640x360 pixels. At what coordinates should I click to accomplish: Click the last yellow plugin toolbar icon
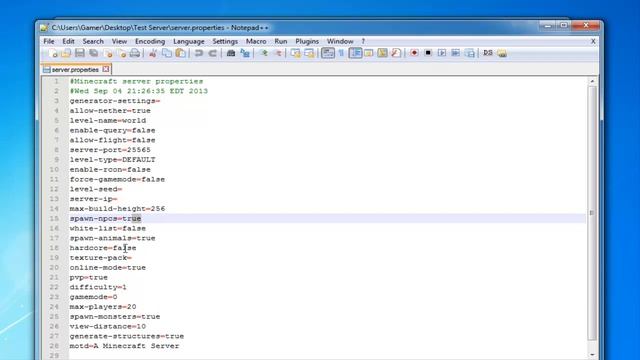(502, 53)
